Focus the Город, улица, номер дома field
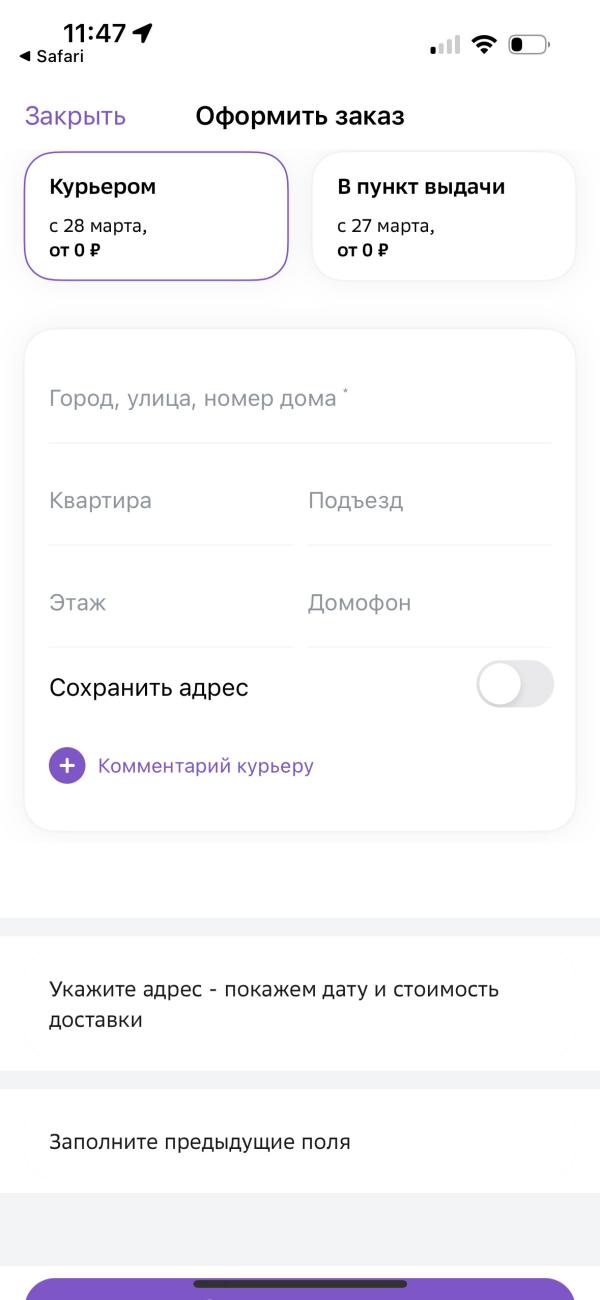 299,400
